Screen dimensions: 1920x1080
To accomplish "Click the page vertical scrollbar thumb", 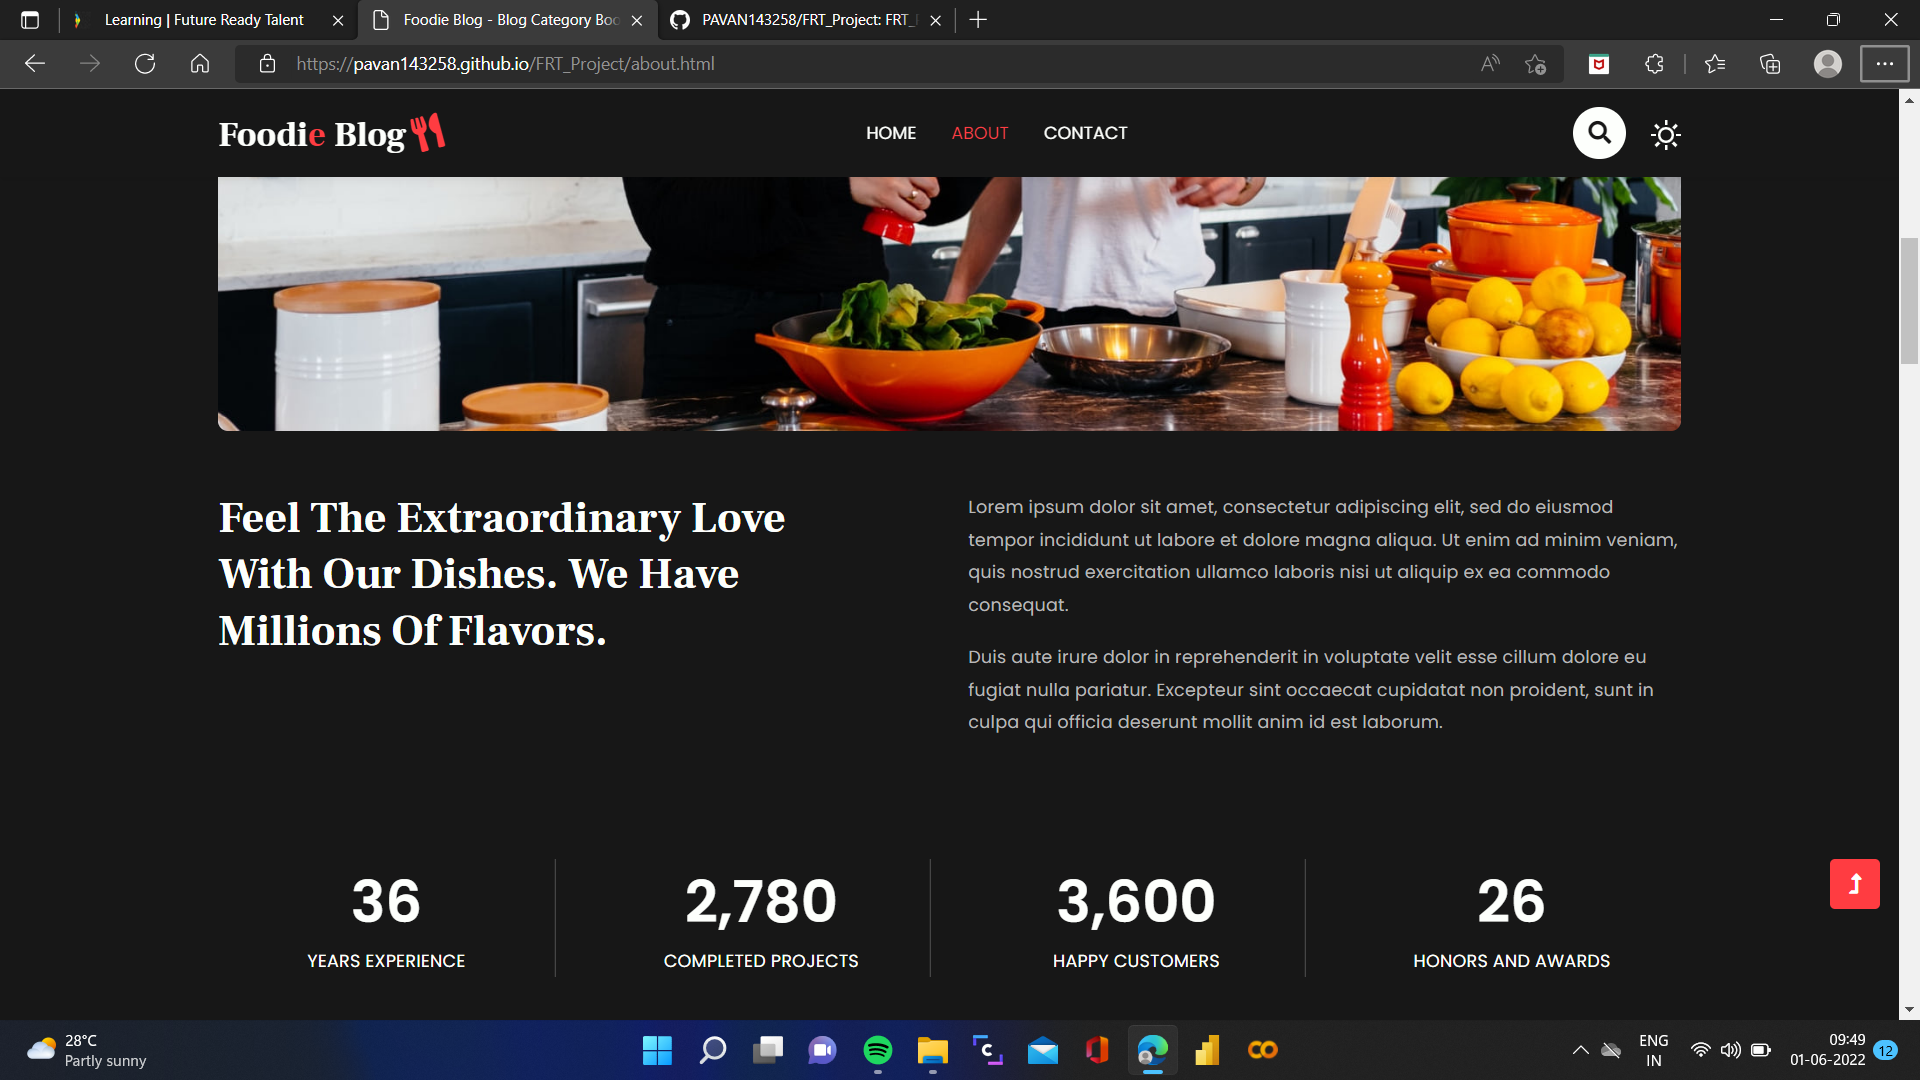I will [1909, 300].
